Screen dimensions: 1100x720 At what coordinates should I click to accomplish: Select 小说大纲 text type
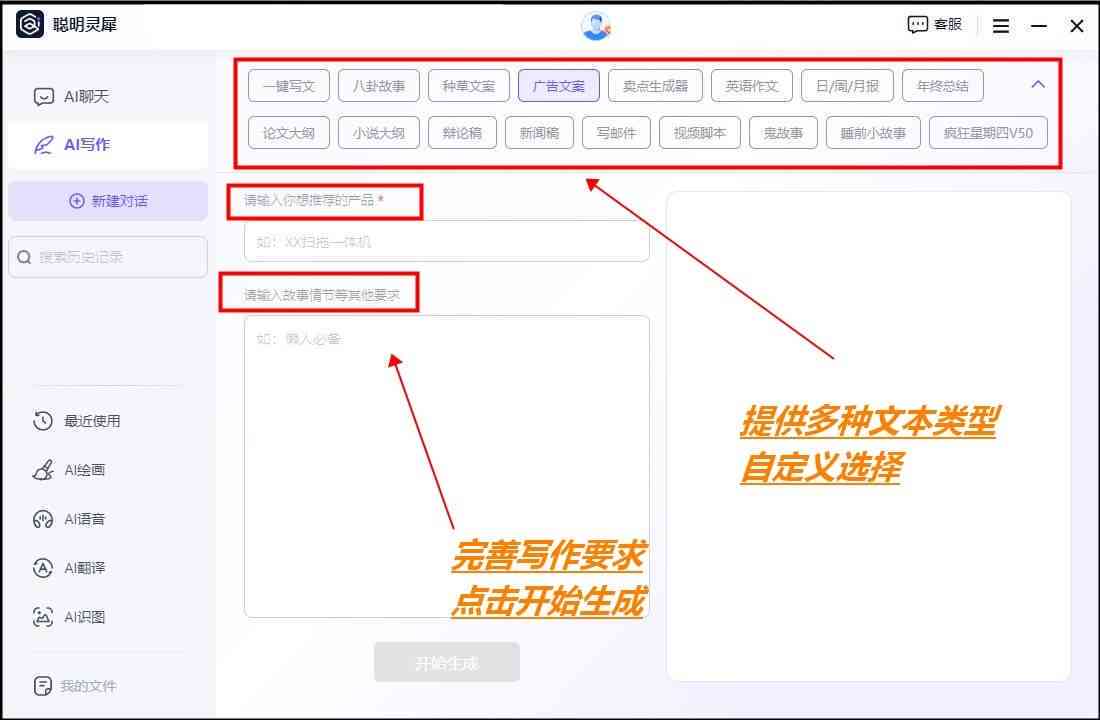point(379,133)
